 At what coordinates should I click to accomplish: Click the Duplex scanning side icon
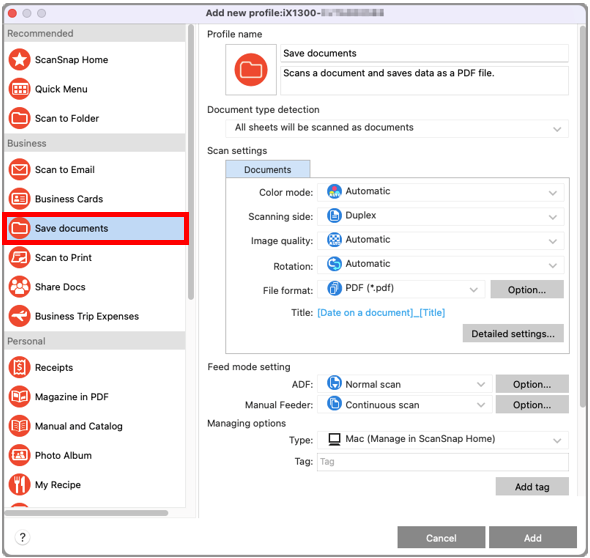(x=334, y=216)
